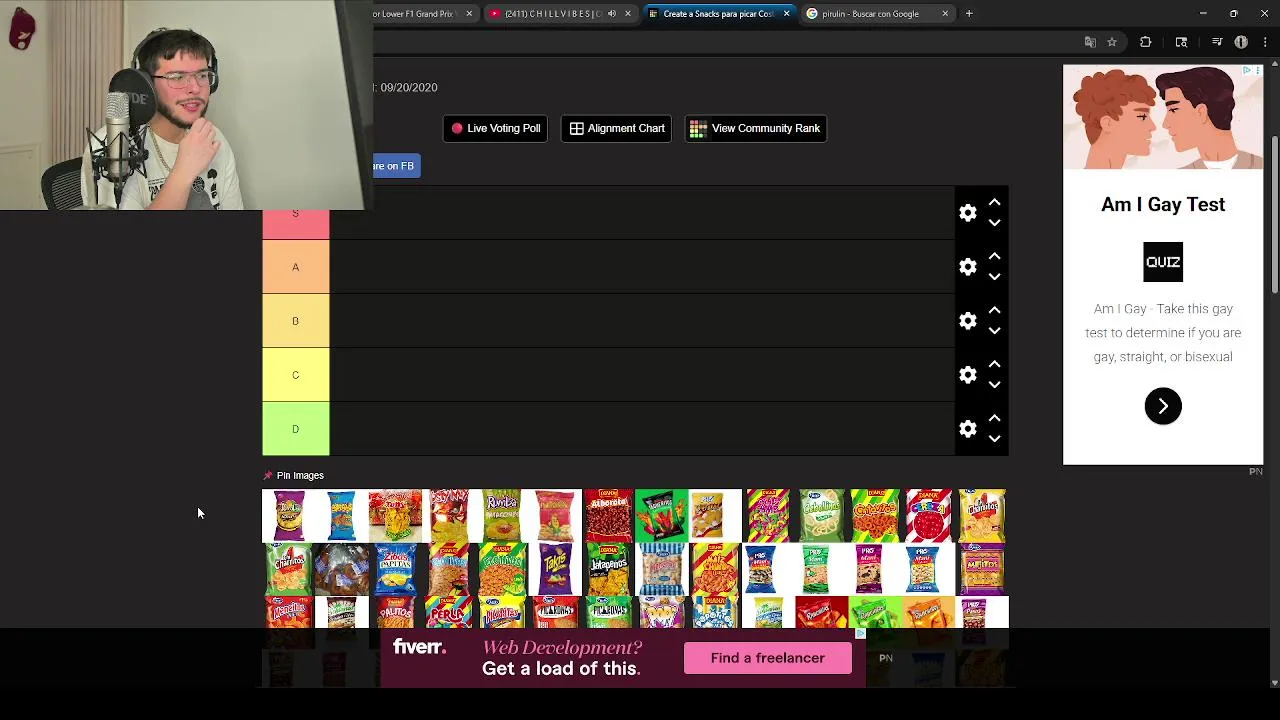
Task: Click Find a freelancer on Fiverr ad
Action: (767, 658)
